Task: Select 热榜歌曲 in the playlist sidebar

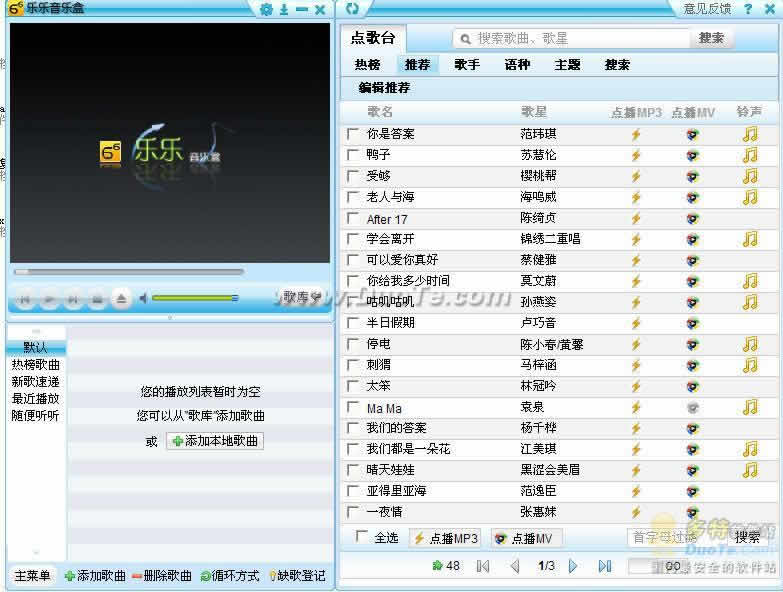Action: point(35,365)
